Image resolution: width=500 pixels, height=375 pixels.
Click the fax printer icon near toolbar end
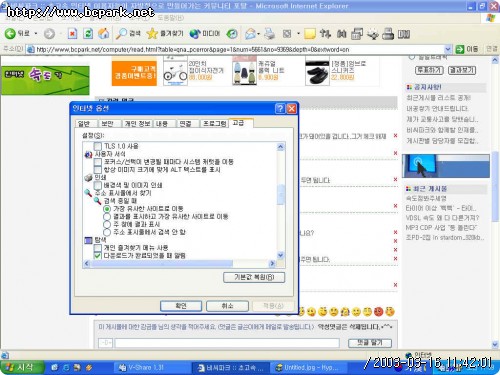click(x=388, y=34)
